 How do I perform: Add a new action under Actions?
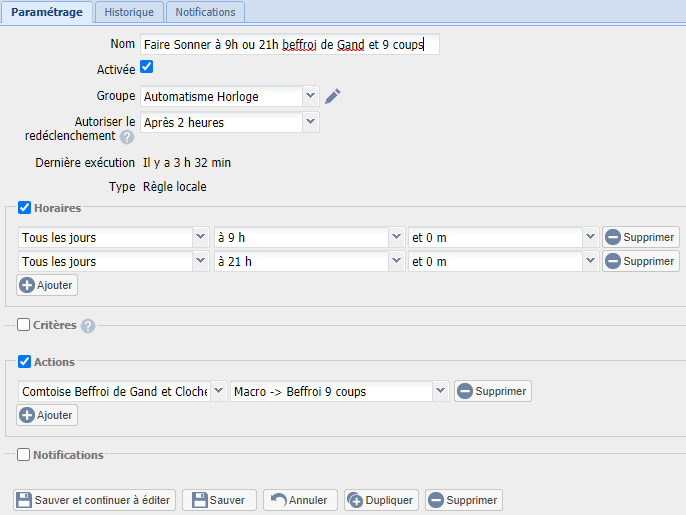[47, 415]
